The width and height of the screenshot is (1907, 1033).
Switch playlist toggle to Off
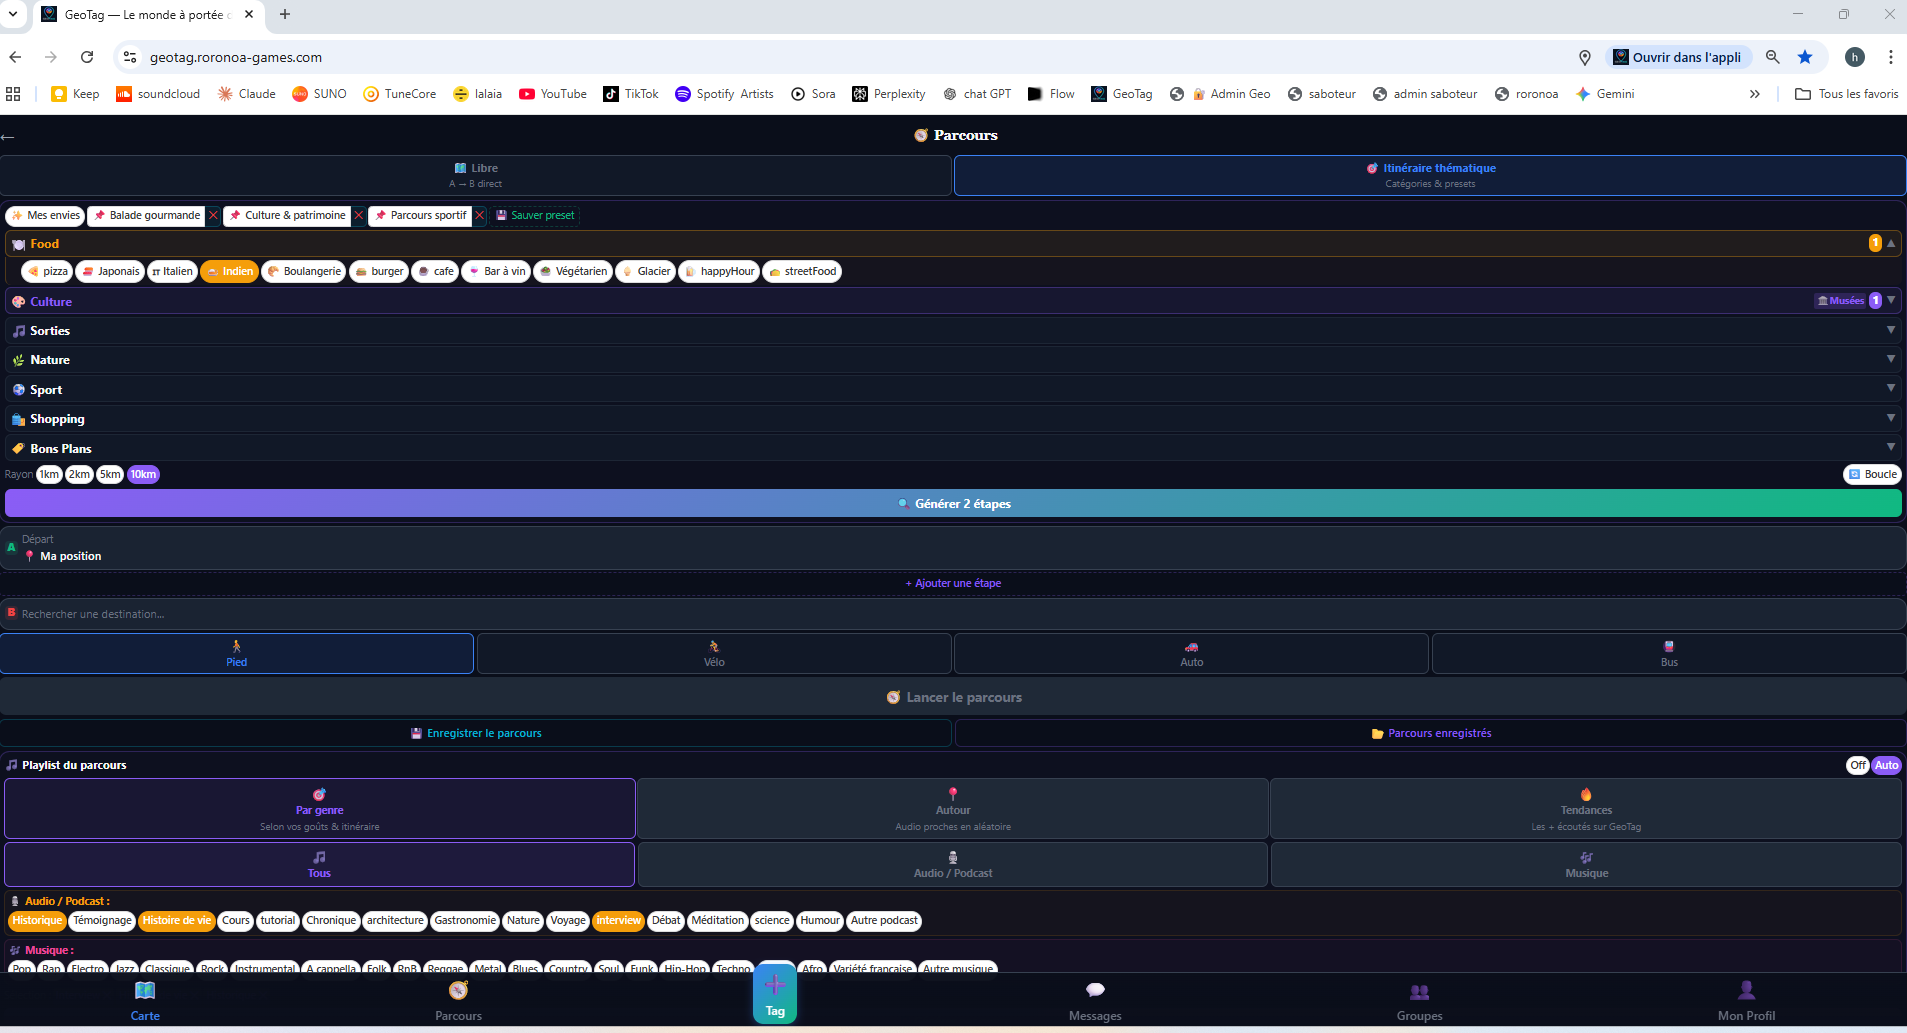tap(1857, 766)
